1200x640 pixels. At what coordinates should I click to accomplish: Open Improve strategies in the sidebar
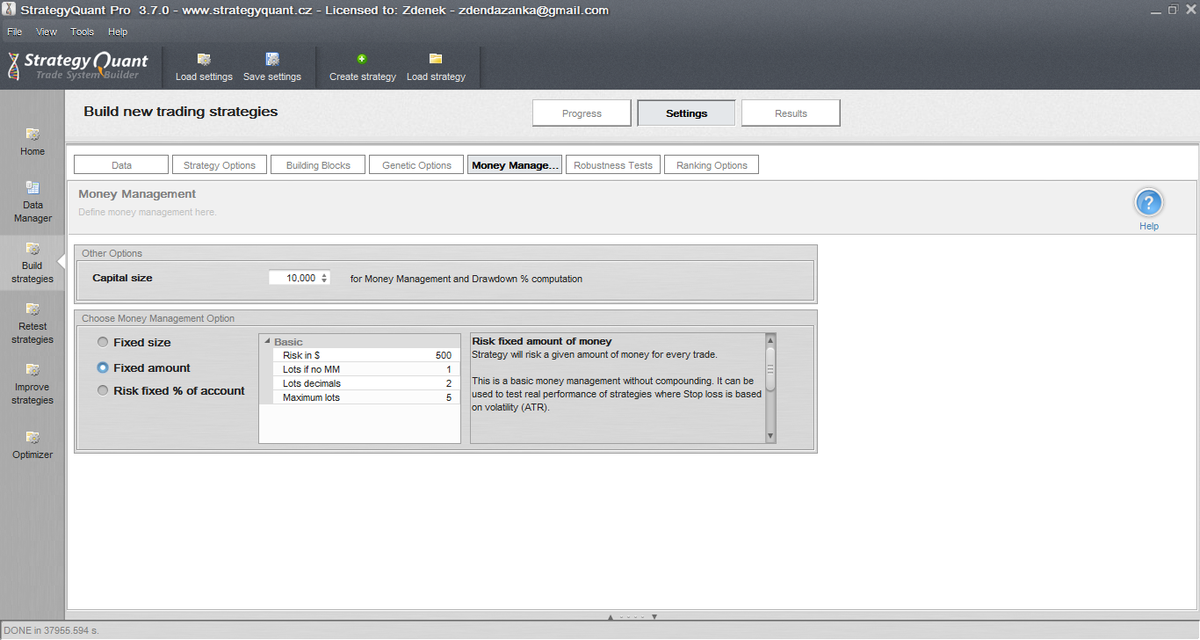(x=32, y=385)
